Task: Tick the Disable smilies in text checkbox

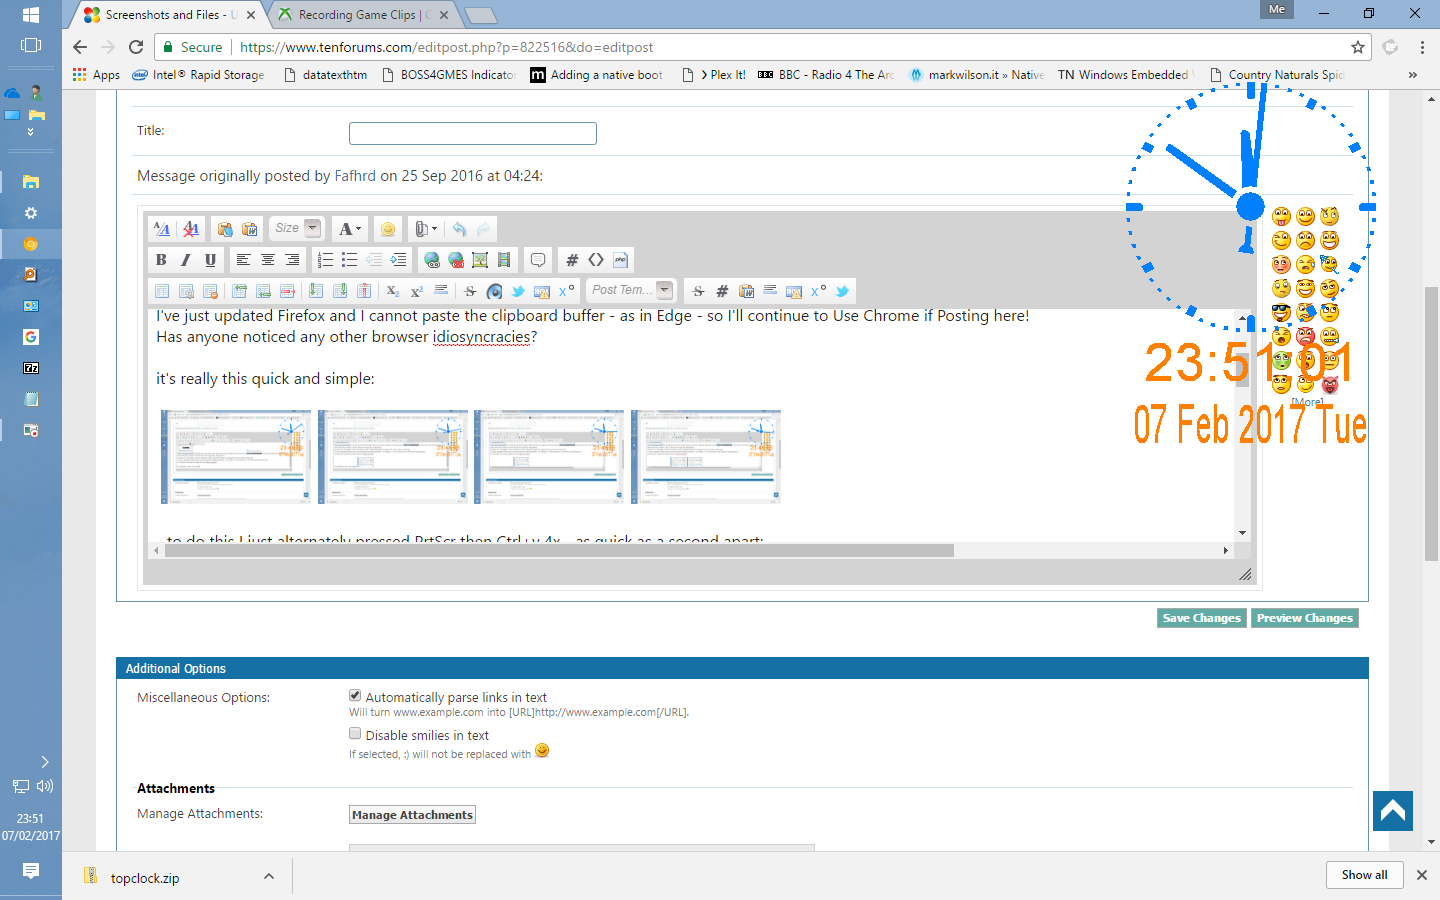Action: [355, 733]
